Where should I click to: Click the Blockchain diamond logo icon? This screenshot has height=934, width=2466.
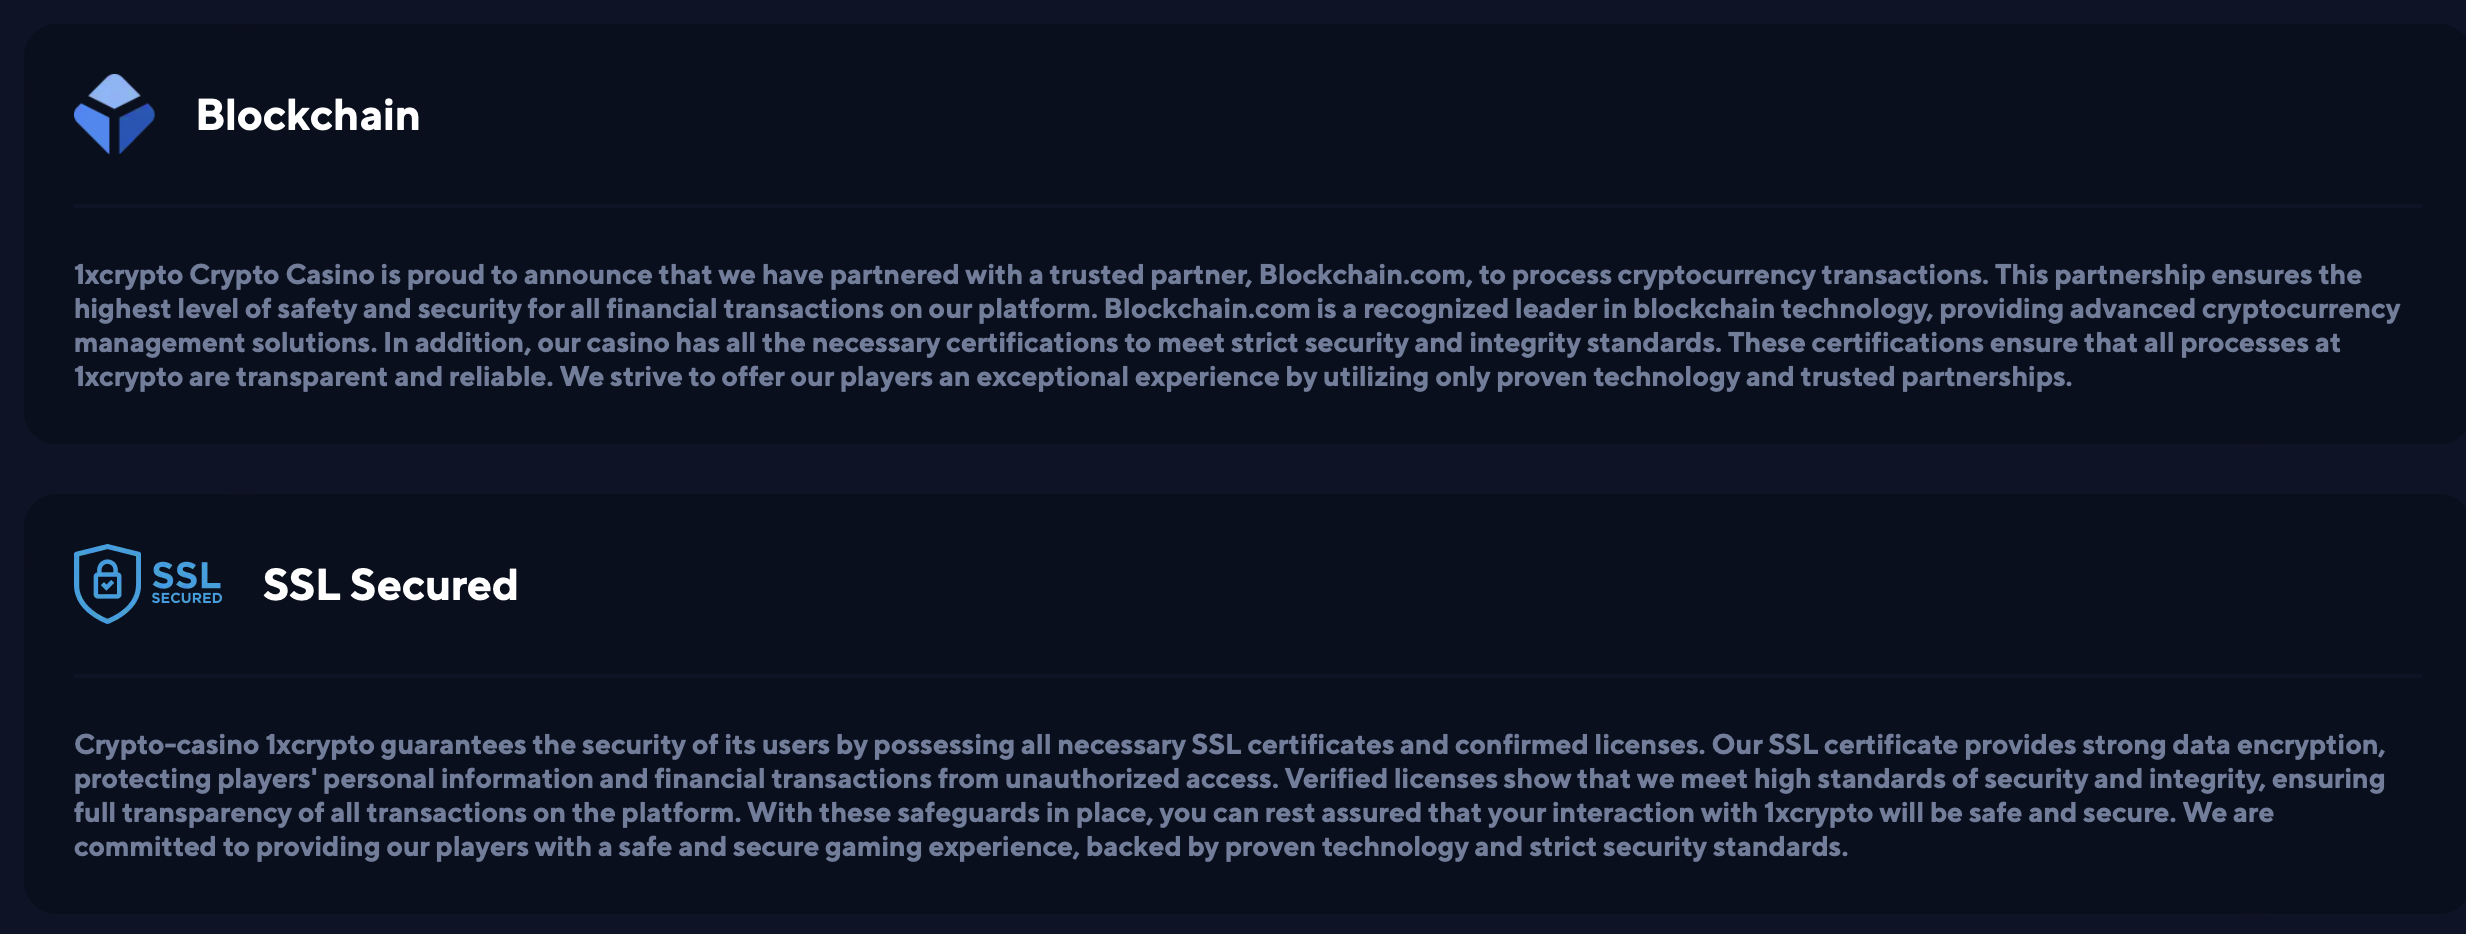pyautogui.click(x=114, y=114)
